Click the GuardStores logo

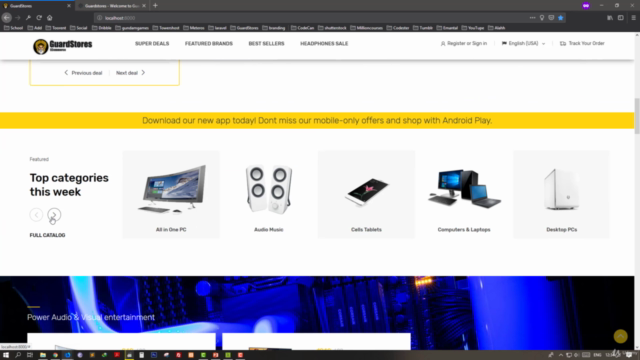[62, 46]
